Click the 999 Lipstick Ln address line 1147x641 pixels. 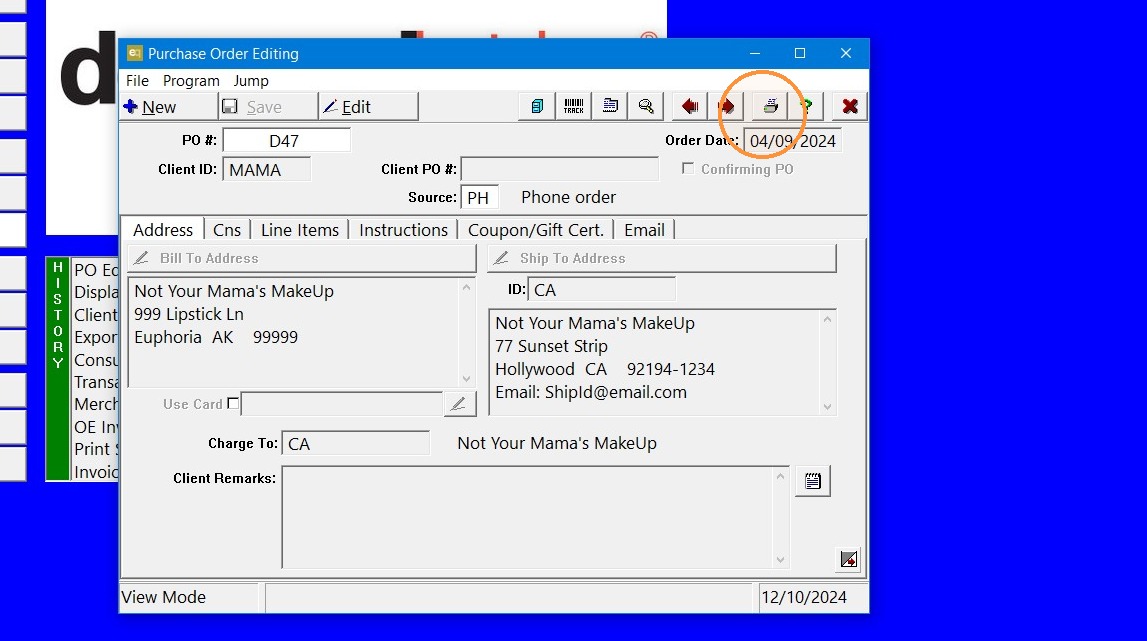coord(189,314)
